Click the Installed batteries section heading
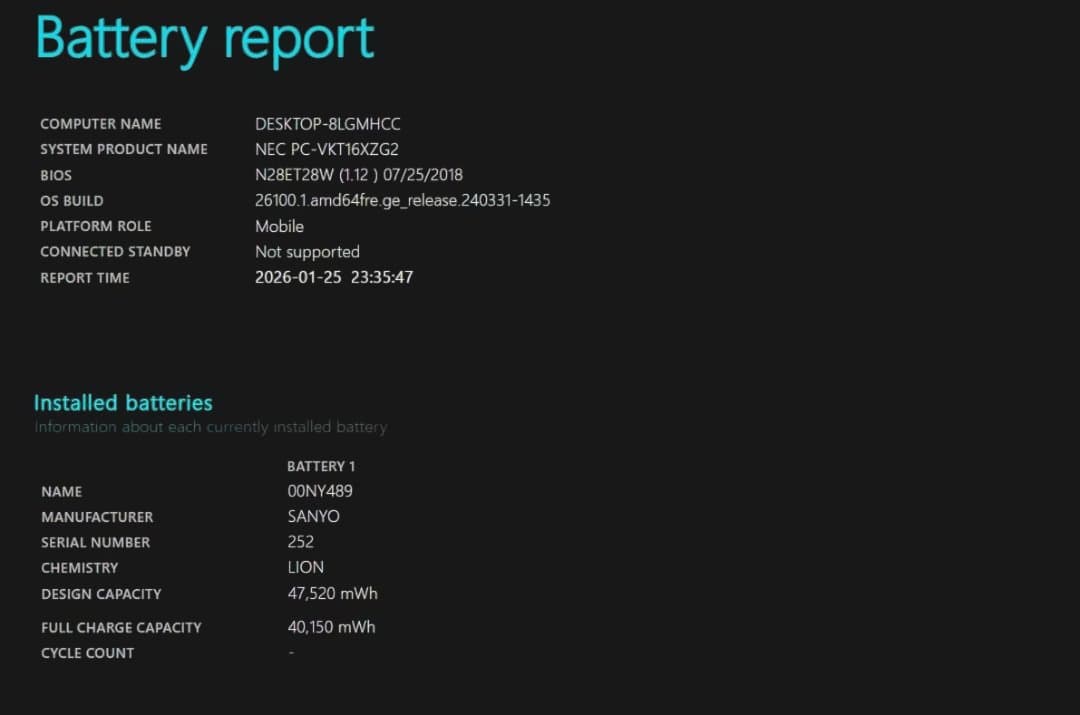The image size is (1080, 715). 123,403
